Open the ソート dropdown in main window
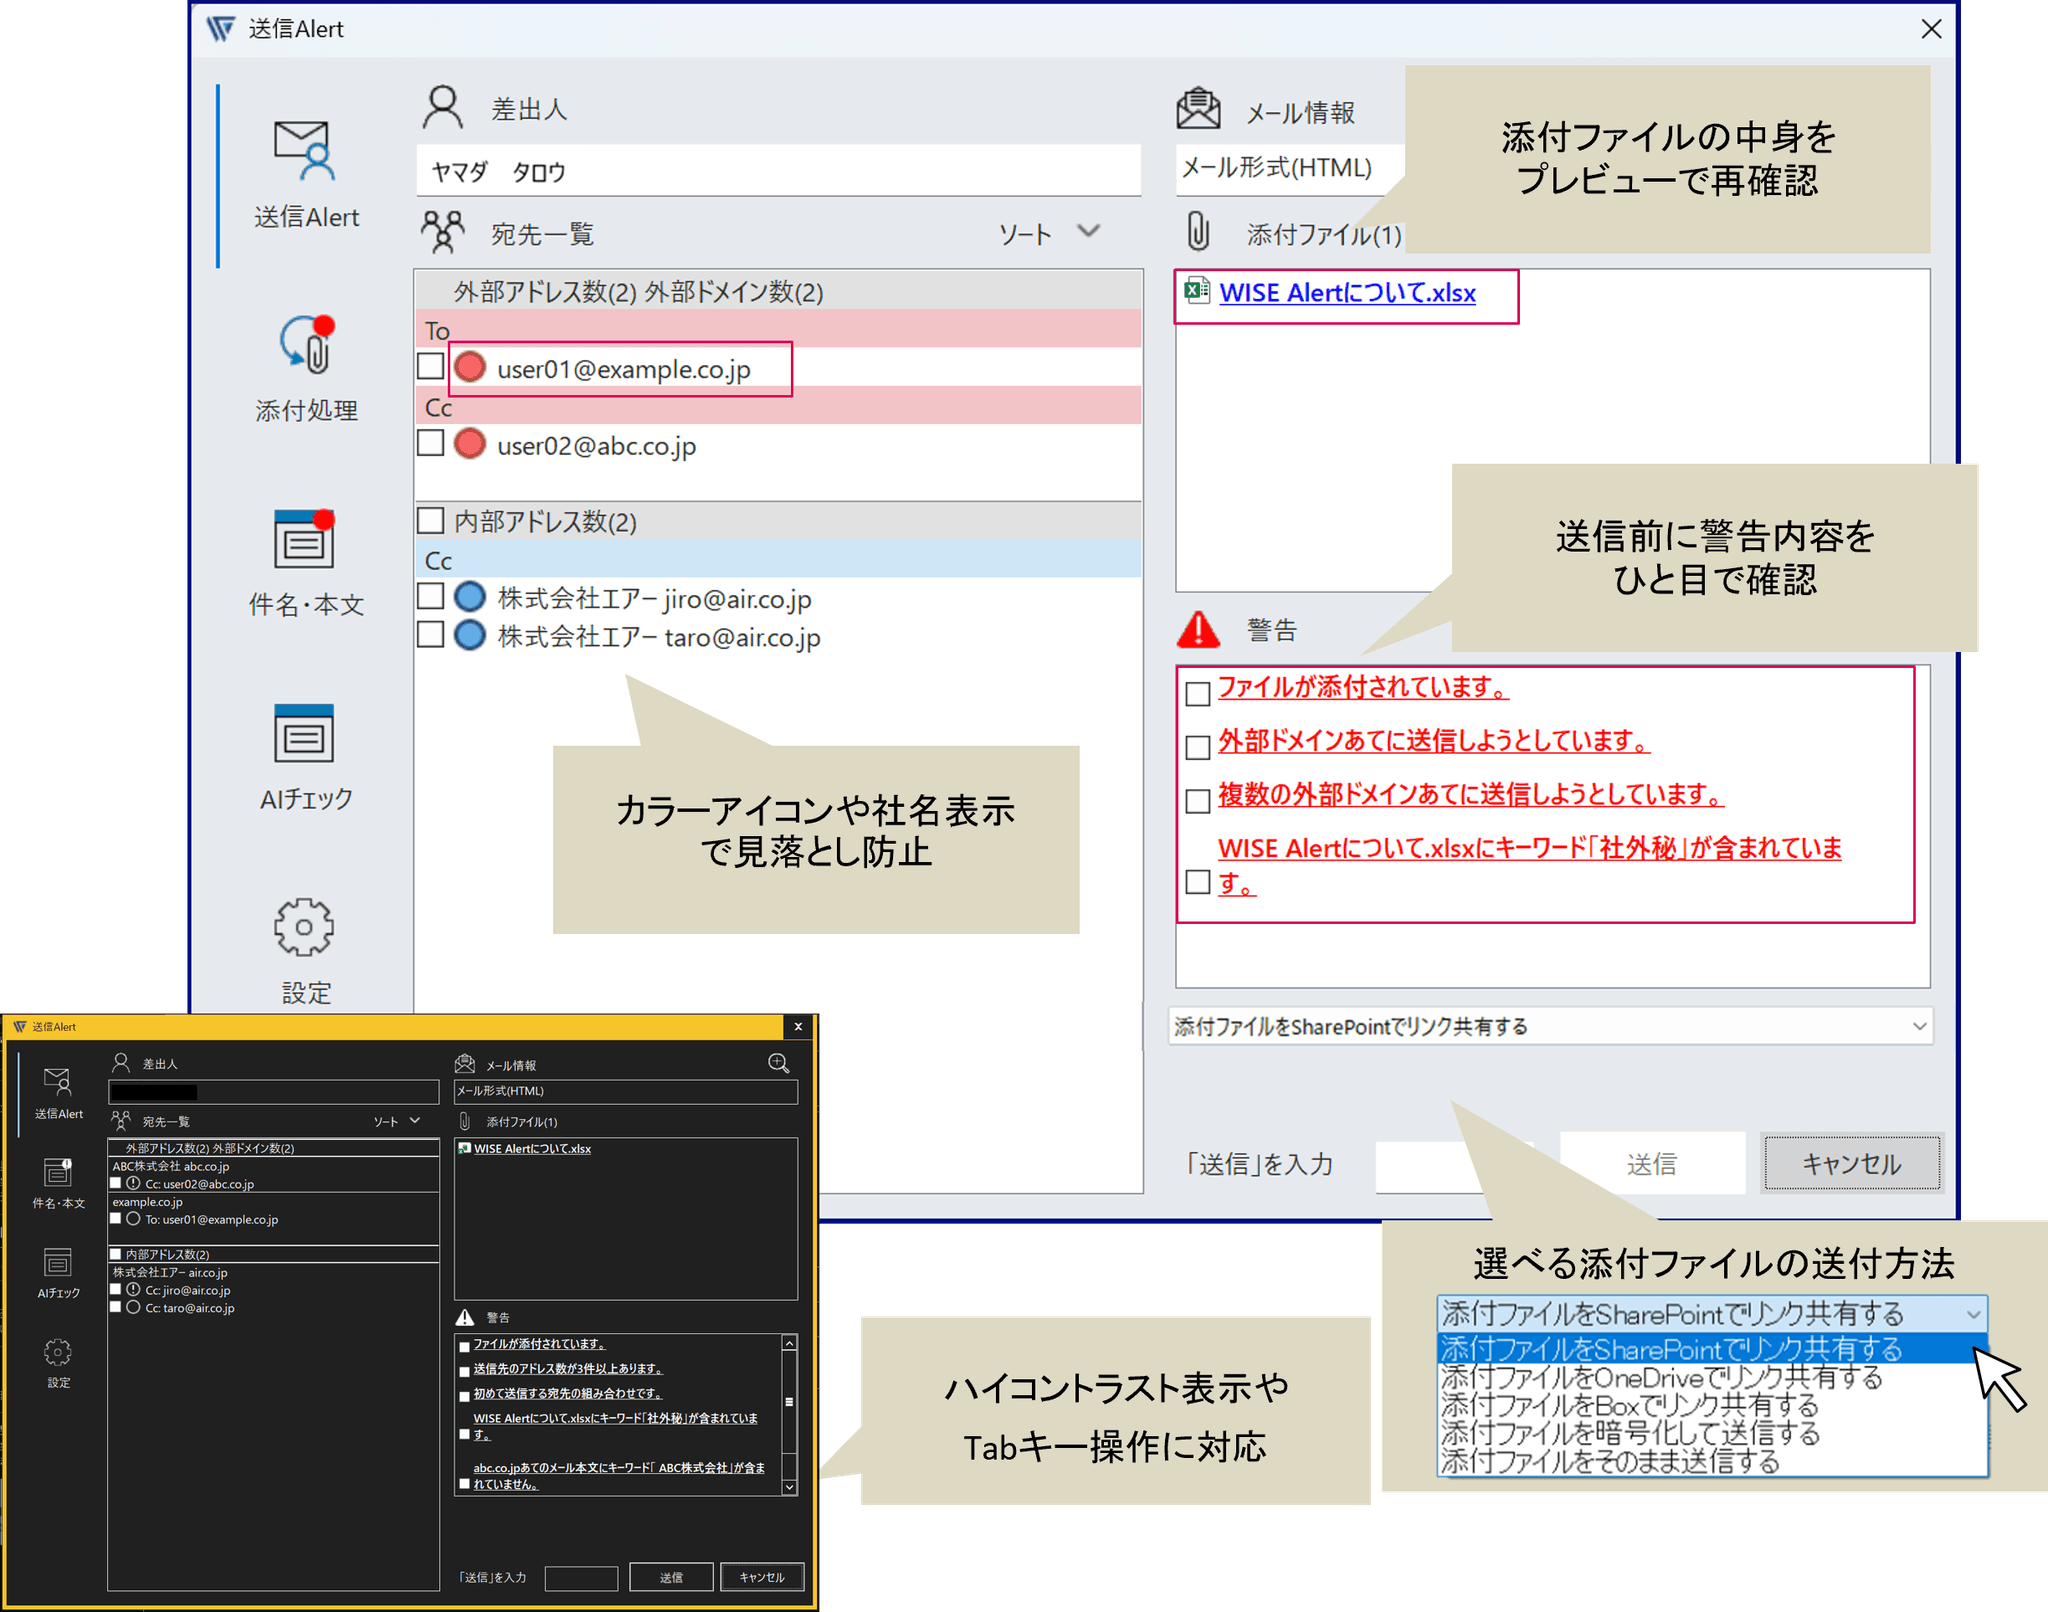The image size is (2048, 1612). pyautogui.click(x=1050, y=233)
